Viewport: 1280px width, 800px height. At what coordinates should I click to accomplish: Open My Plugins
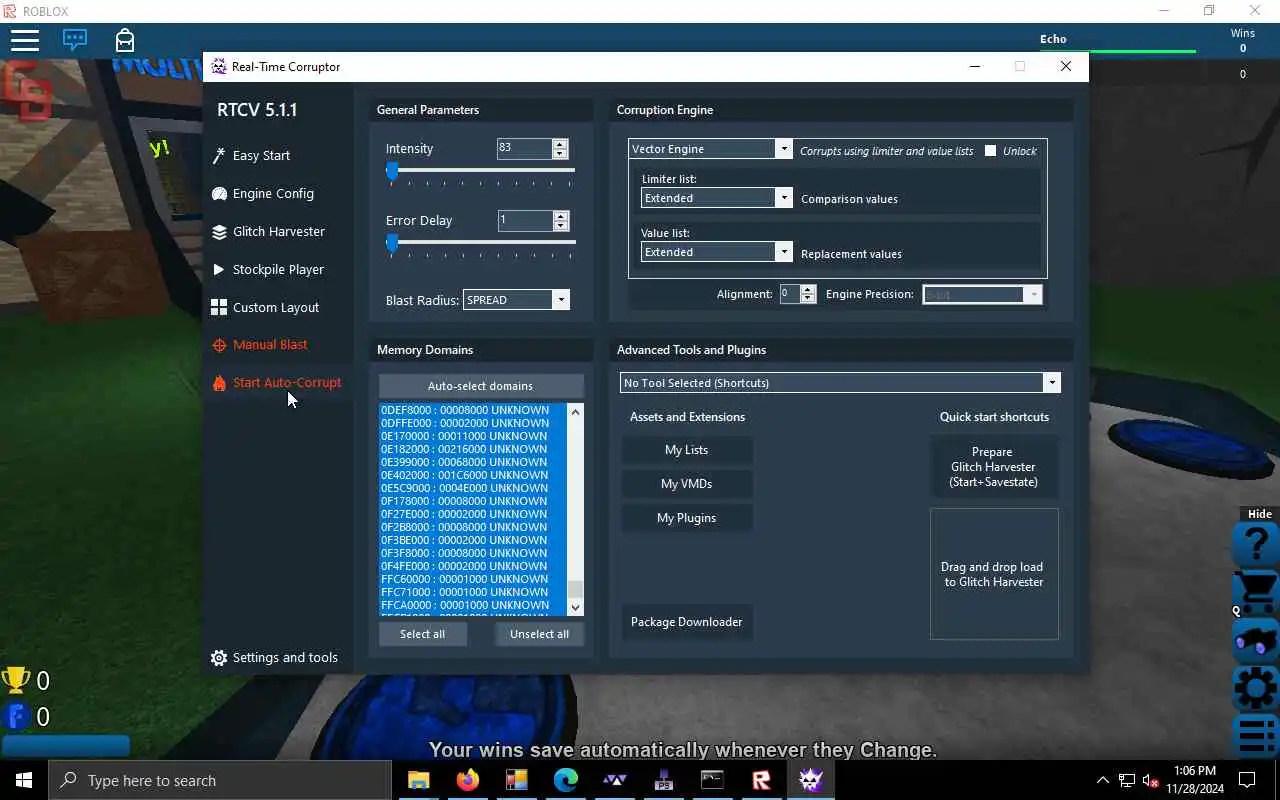(x=687, y=518)
